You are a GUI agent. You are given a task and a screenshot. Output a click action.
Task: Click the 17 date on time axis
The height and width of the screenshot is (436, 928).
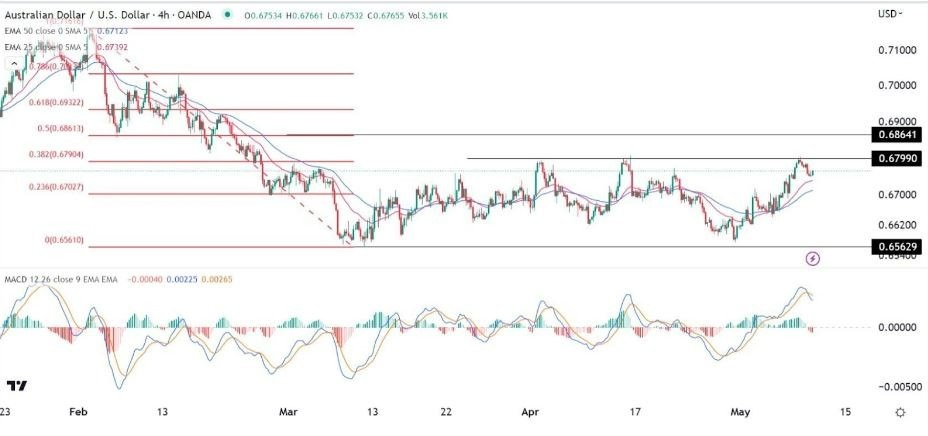pyautogui.click(x=635, y=412)
